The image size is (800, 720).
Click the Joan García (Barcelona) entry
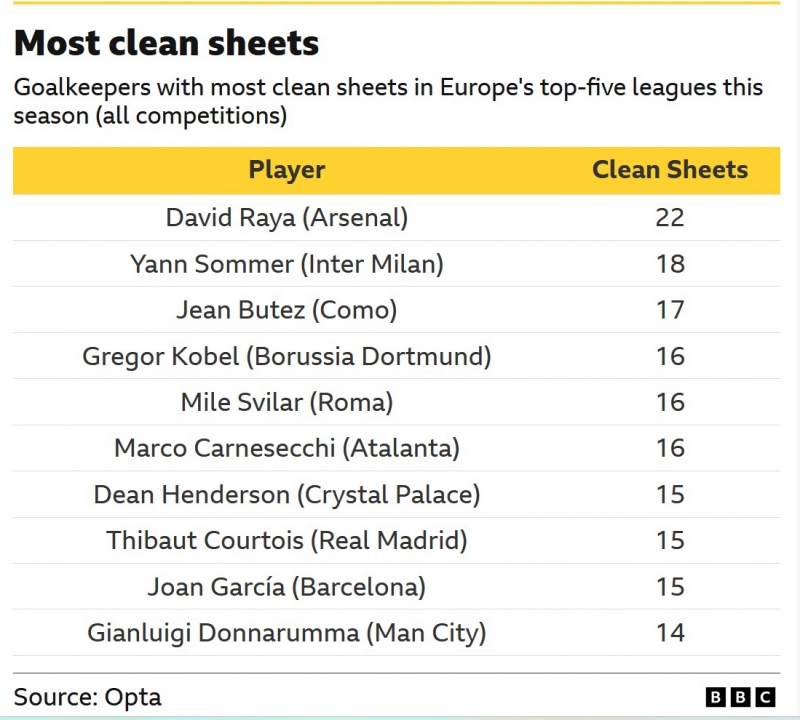287,586
